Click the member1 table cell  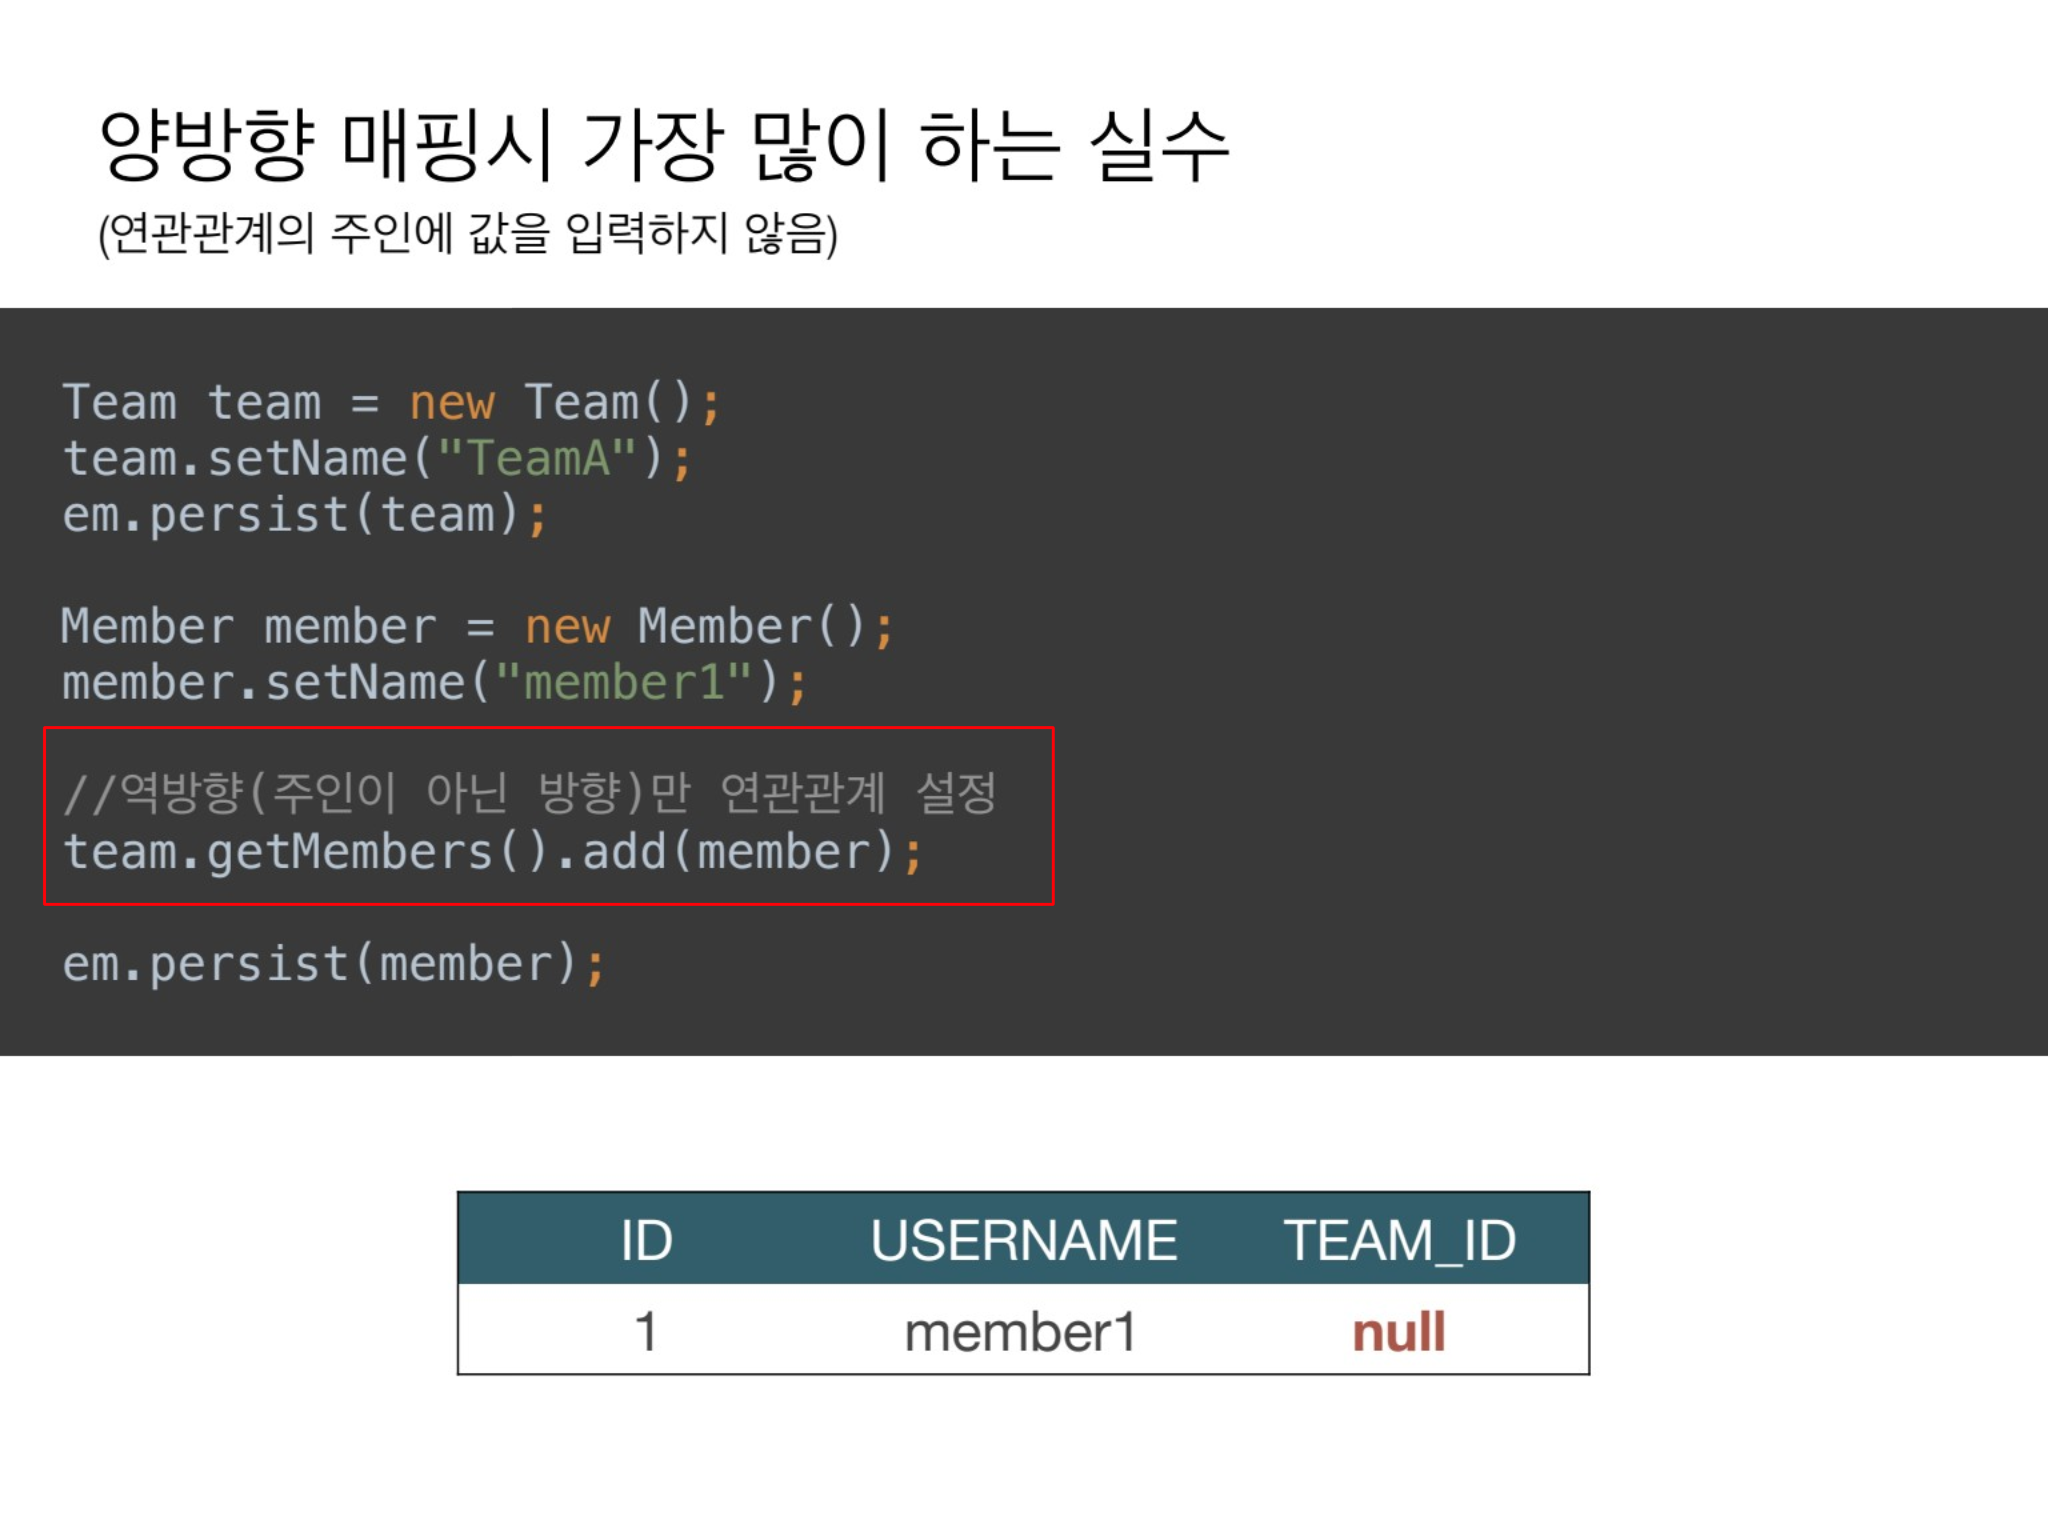(x=1020, y=1332)
